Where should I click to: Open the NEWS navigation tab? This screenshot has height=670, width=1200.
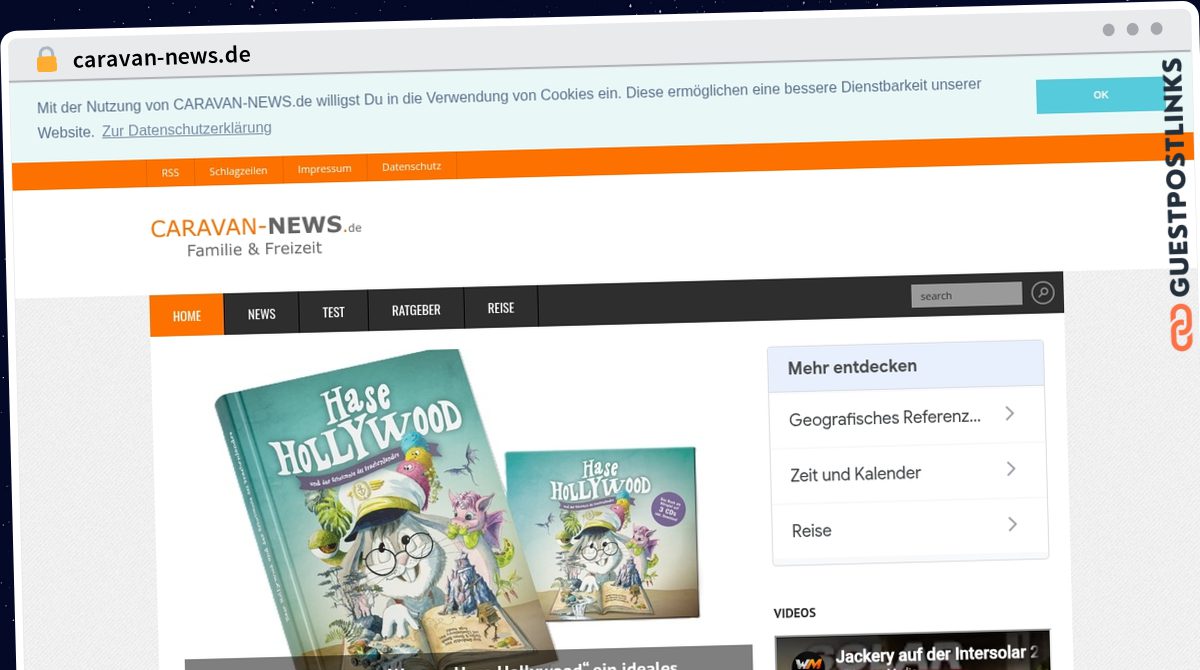[x=261, y=314]
